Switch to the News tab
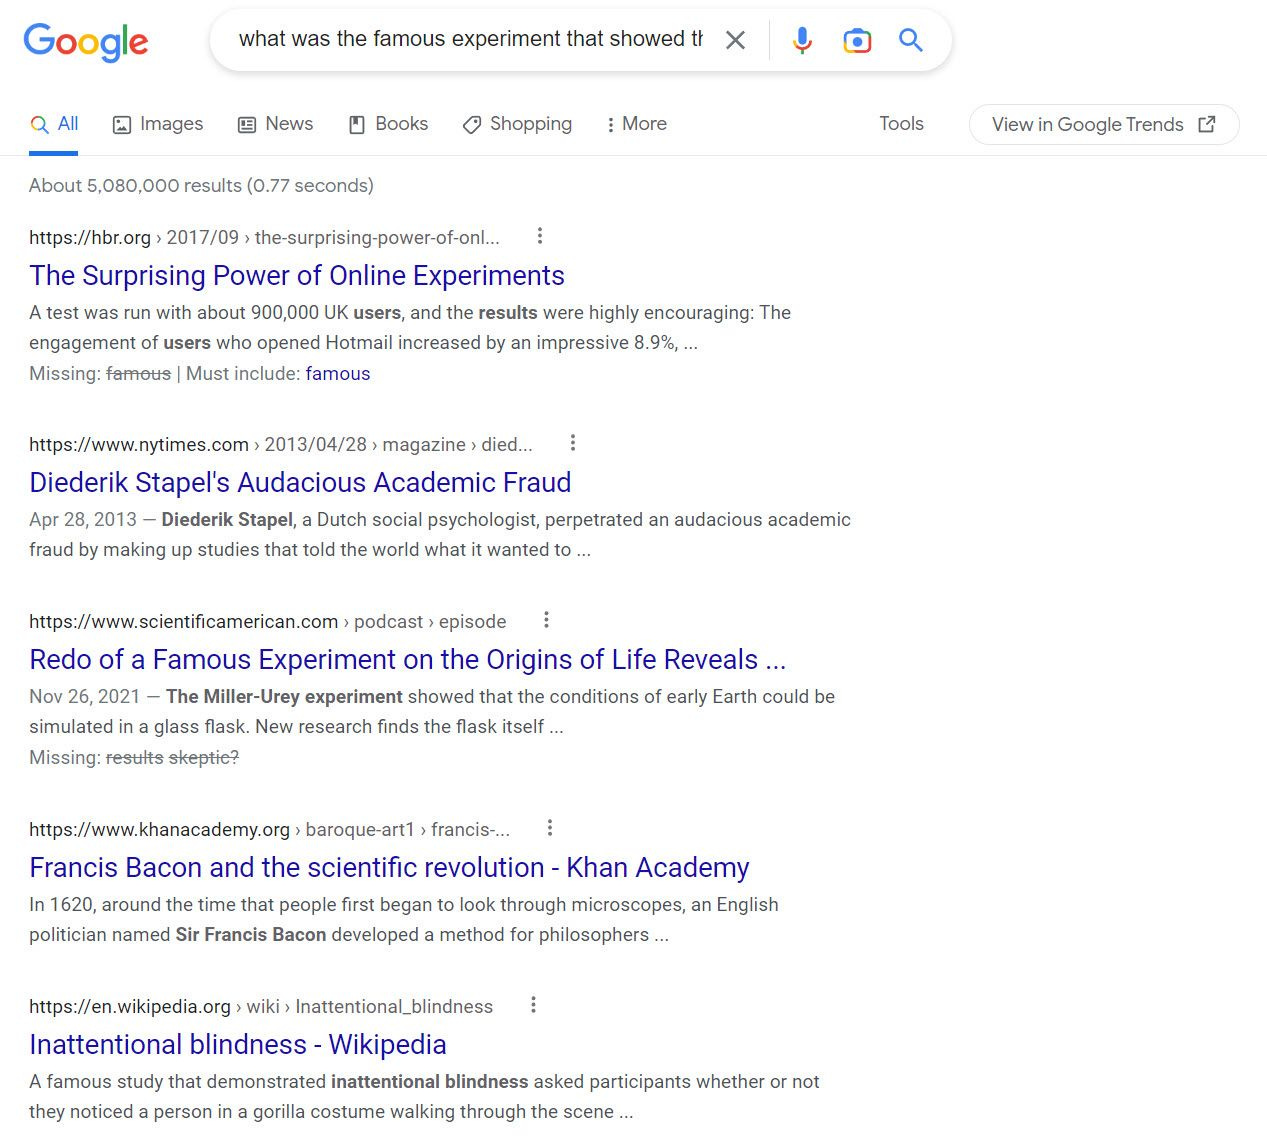The height and width of the screenshot is (1142, 1267). pos(275,124)
